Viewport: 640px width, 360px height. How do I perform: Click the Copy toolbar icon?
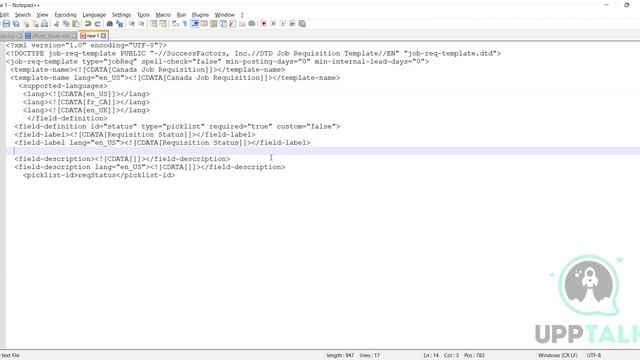coord(66,24)
